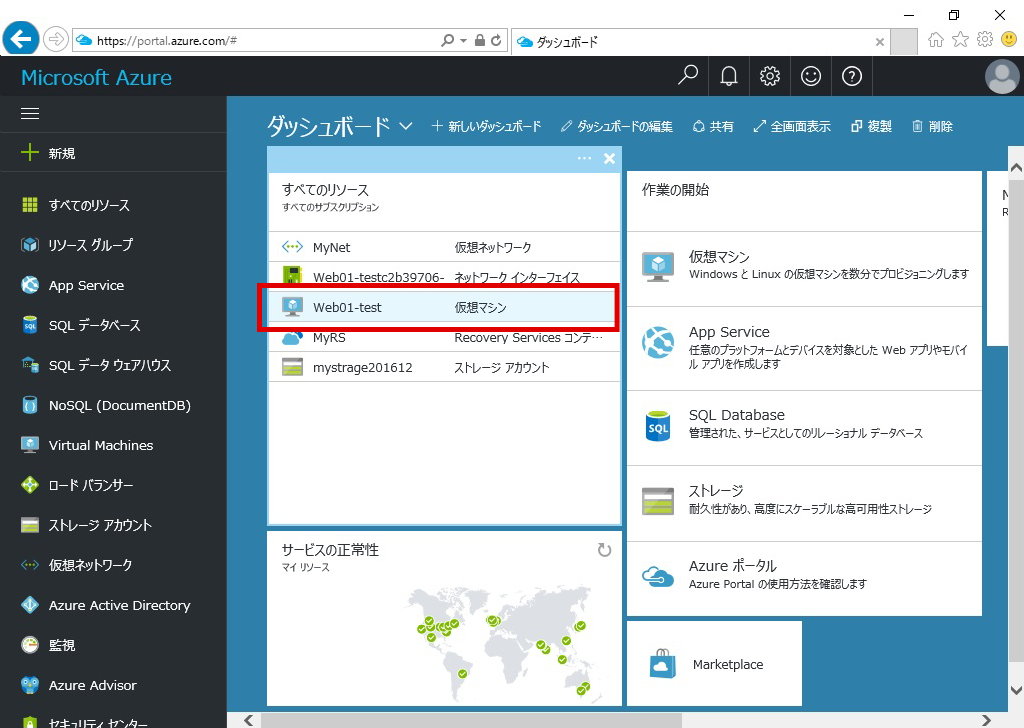This screenshot has height=728, width=1024.
Task: Open the mystrage201612 storage account row
Action: 444,367
